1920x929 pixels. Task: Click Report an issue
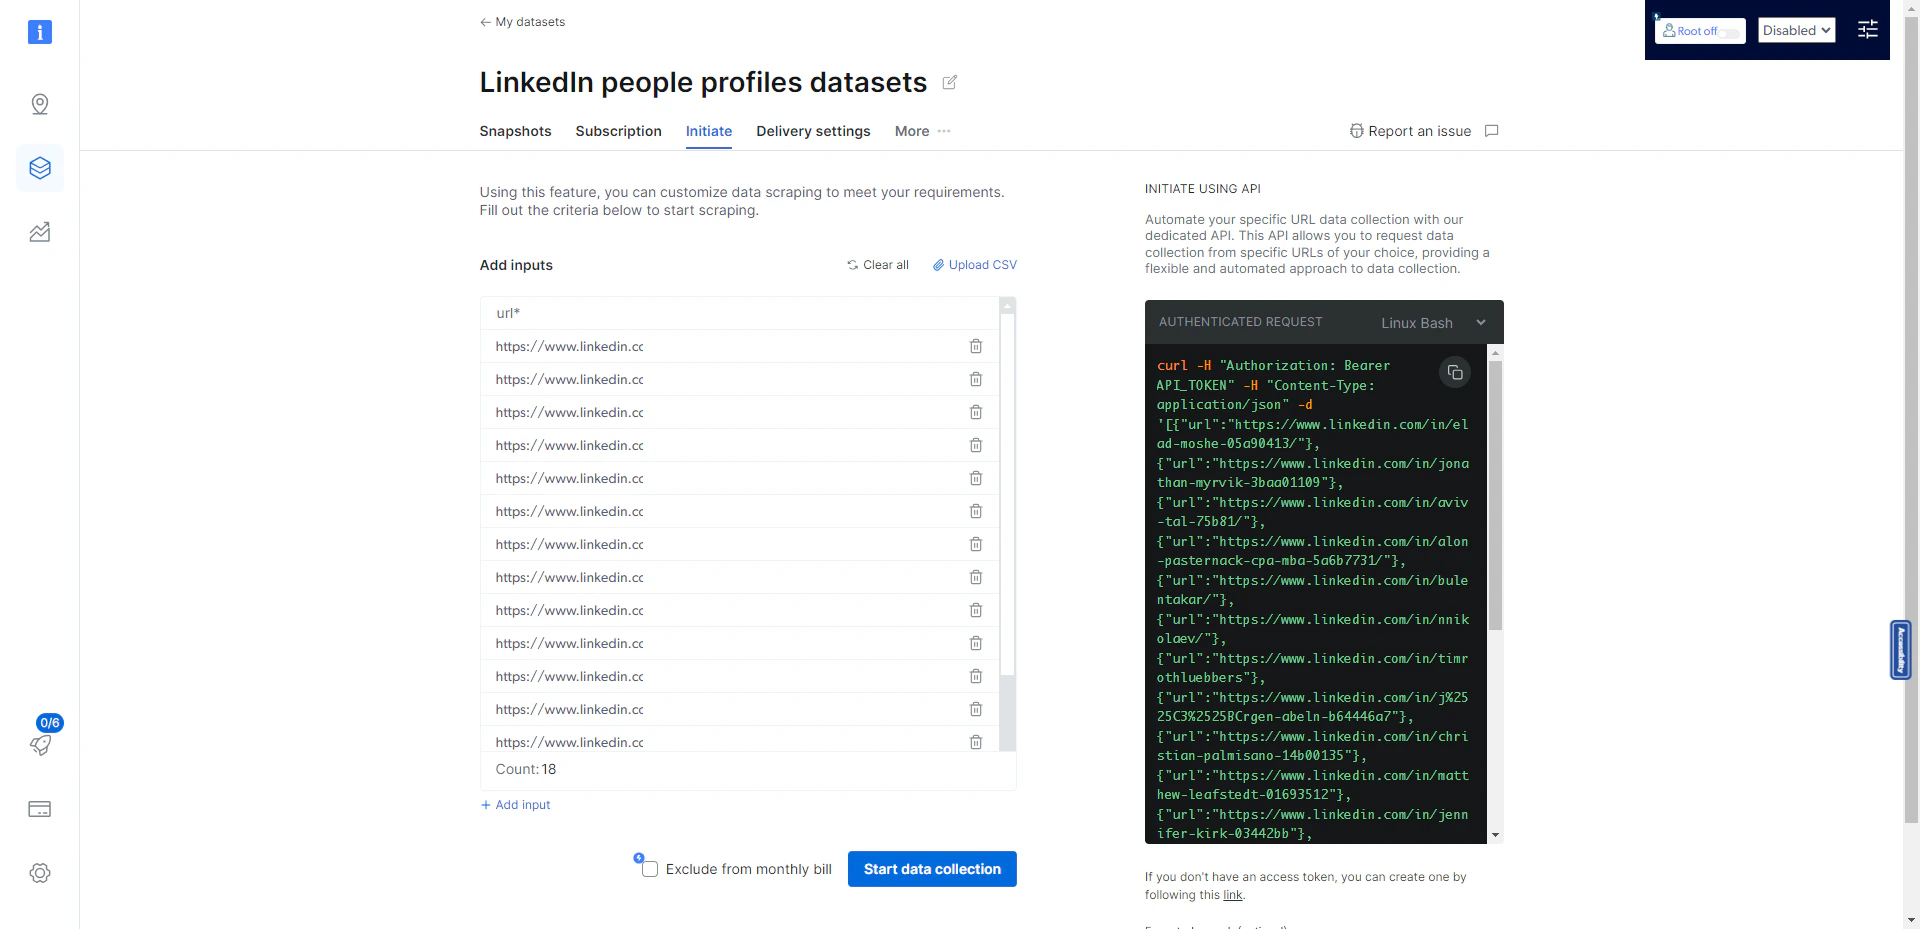[1410, 131]
